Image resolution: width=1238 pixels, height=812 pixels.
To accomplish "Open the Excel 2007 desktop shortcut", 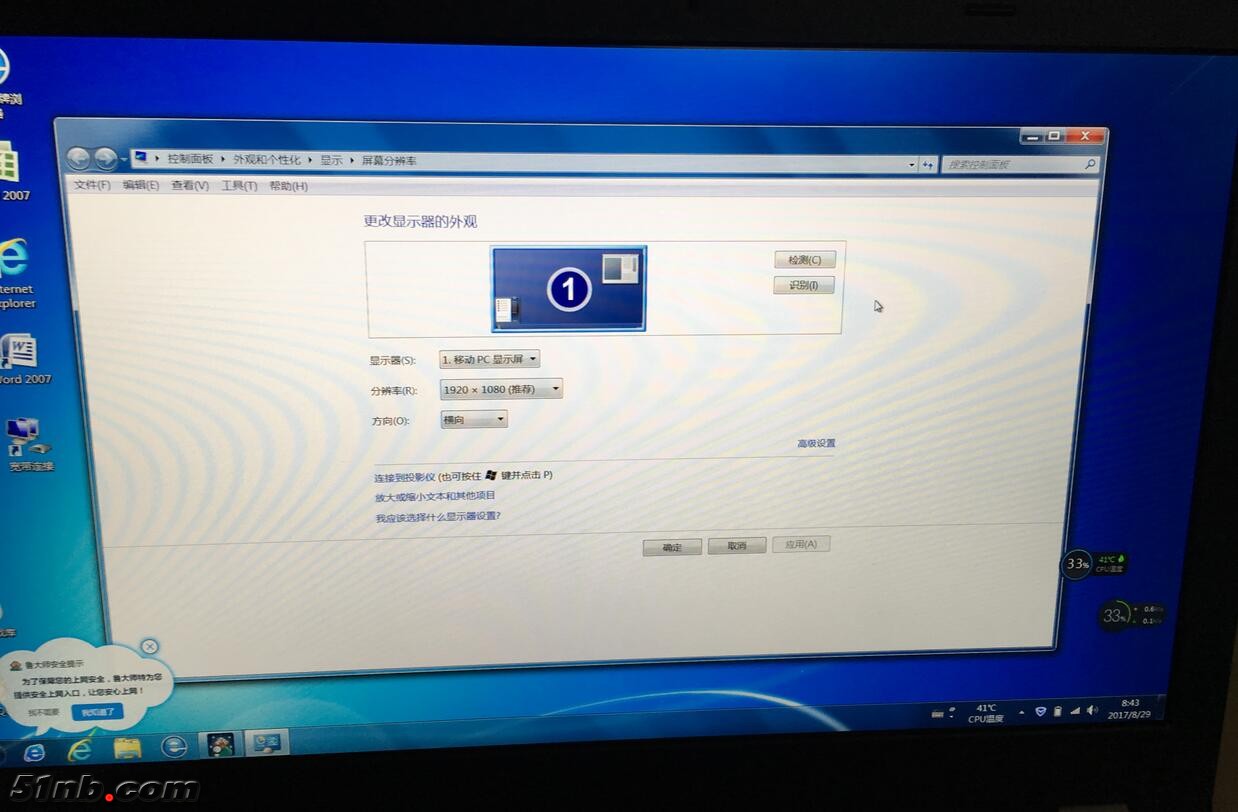I will pyautogui.click(x=12, y=170).
